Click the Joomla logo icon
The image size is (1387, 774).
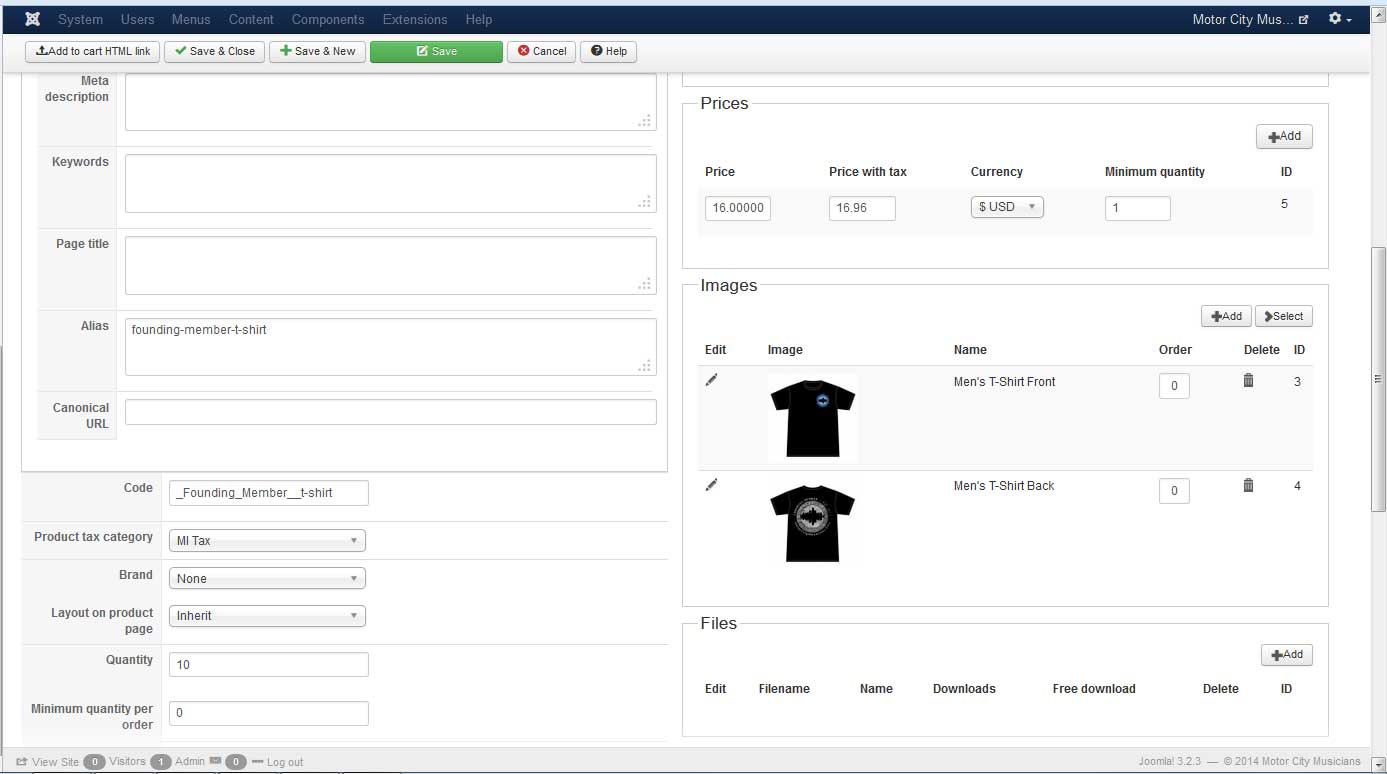point(32,19)
